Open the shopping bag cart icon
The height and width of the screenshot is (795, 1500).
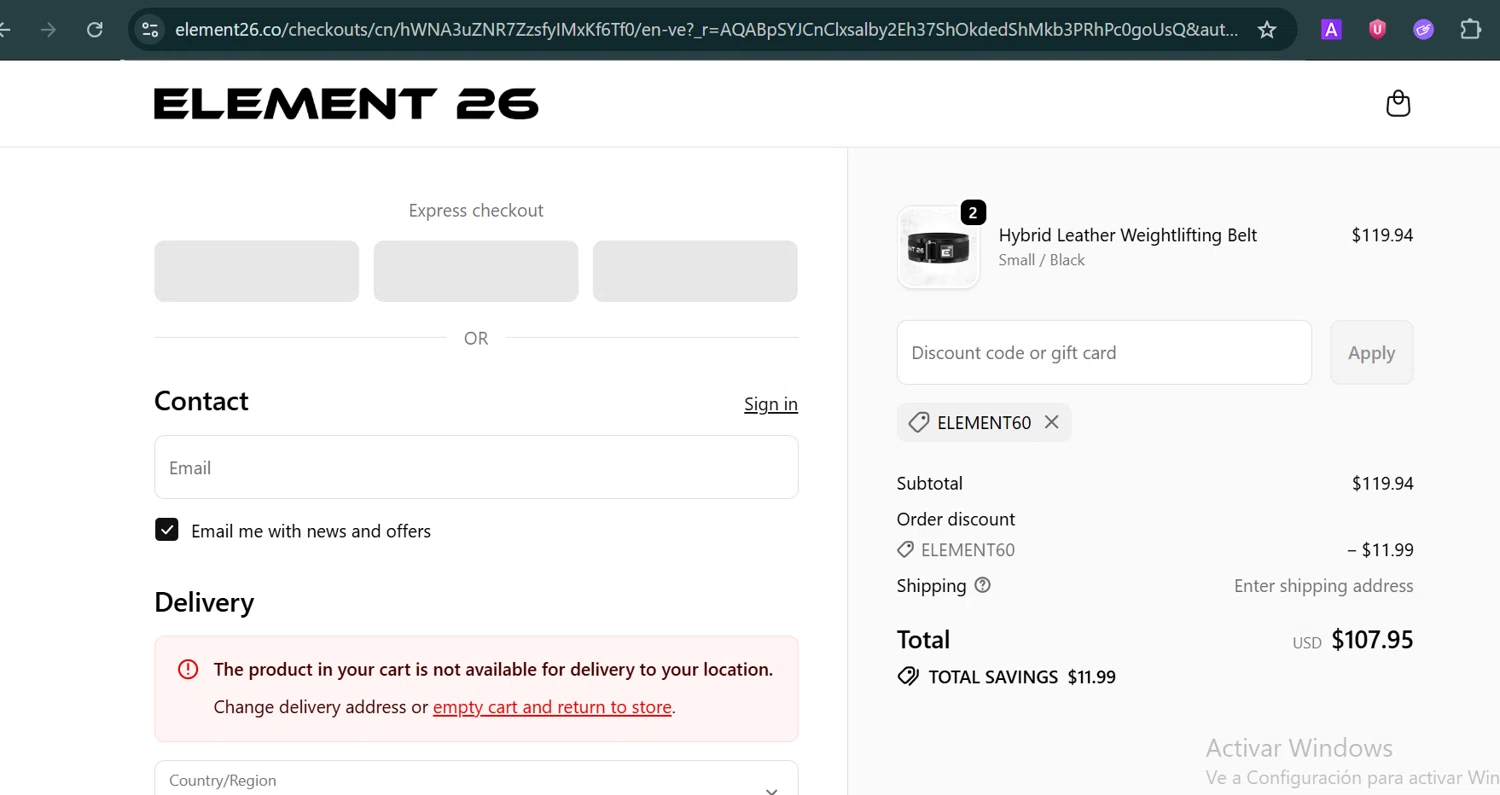[1398, 104]
